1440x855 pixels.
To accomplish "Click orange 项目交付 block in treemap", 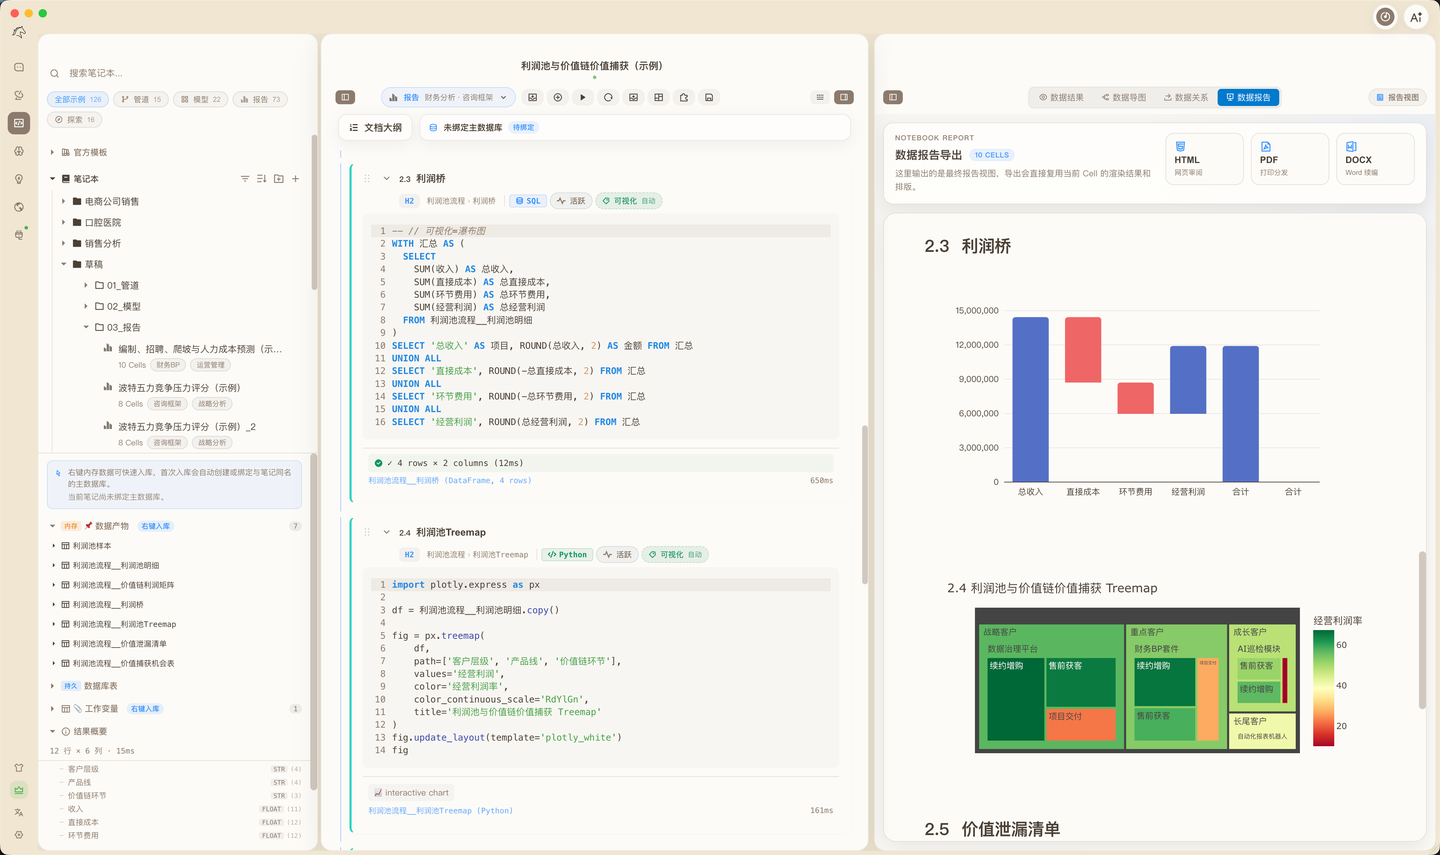I will [x=1080, y=724].
